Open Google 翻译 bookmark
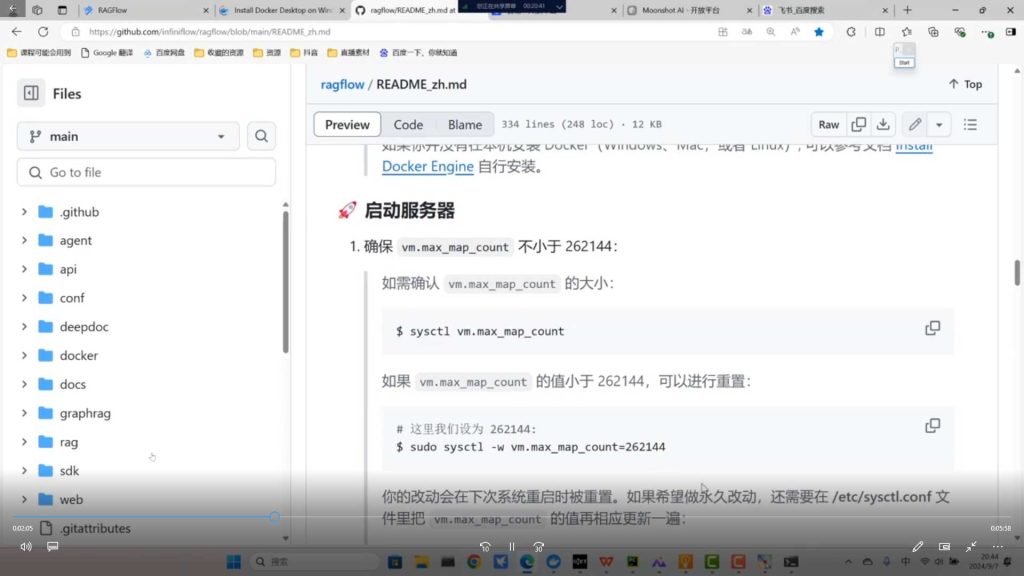Viewport: 1024px width, 576px height. pyautogui.click(x=106, y=53)
